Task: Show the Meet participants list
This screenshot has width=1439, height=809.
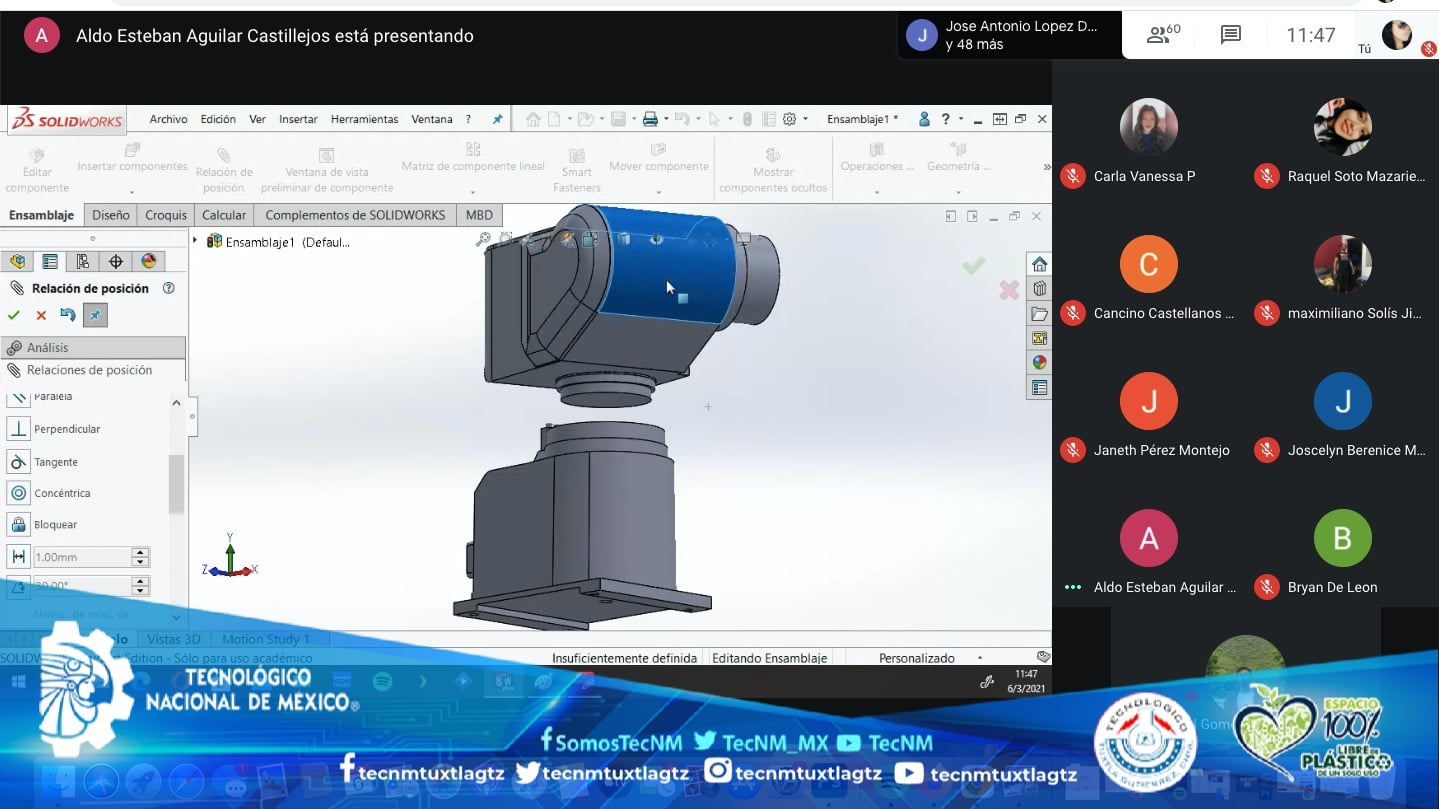Action: pos(1163,35)
